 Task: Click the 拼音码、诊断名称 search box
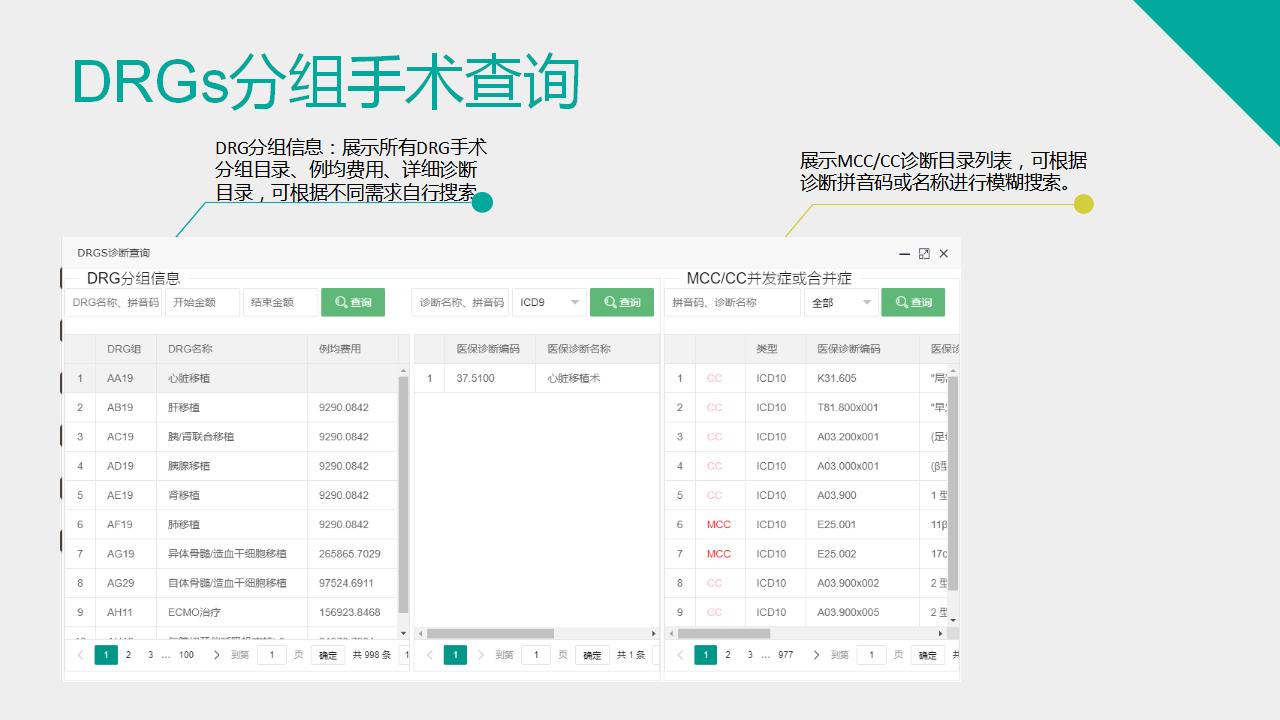[x=732, y=302]
